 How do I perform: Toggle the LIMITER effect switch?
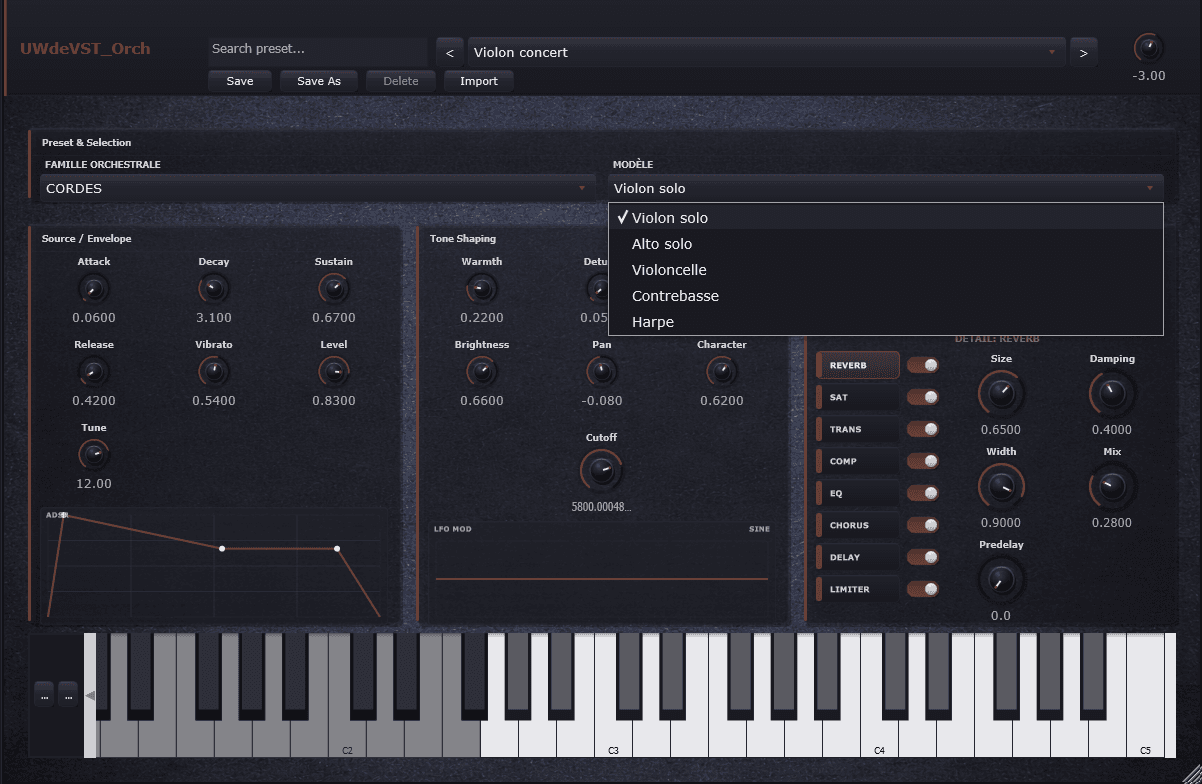point(923,590)
